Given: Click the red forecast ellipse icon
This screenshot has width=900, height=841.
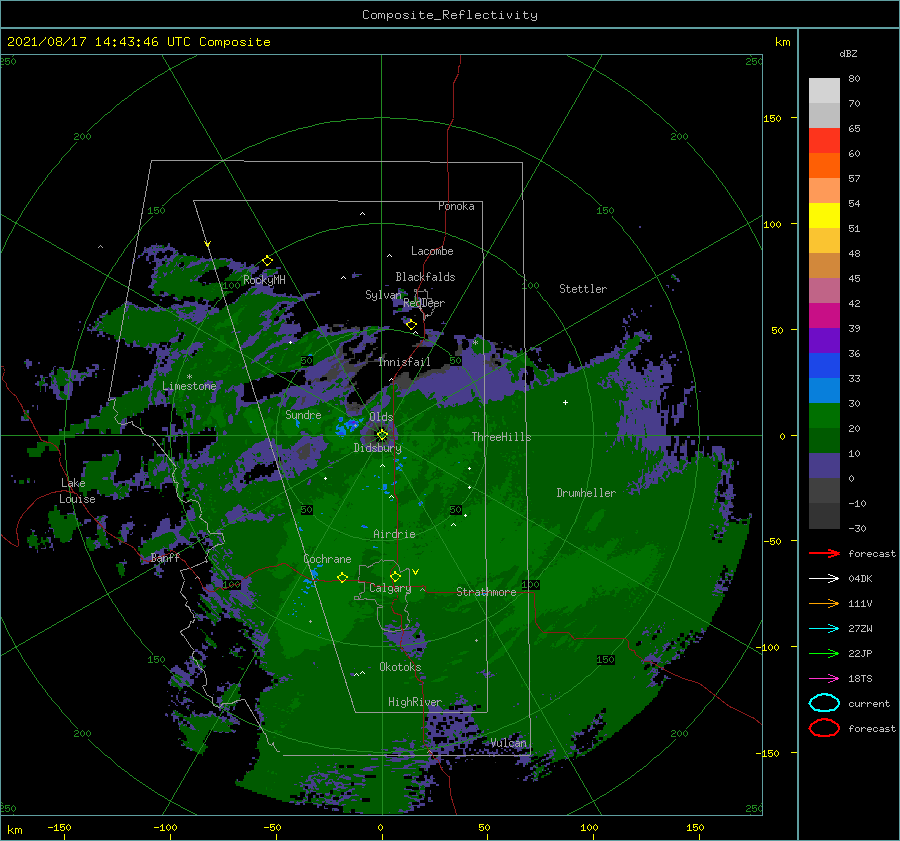Looking at the screenshot, I should (x=824, y=728).
